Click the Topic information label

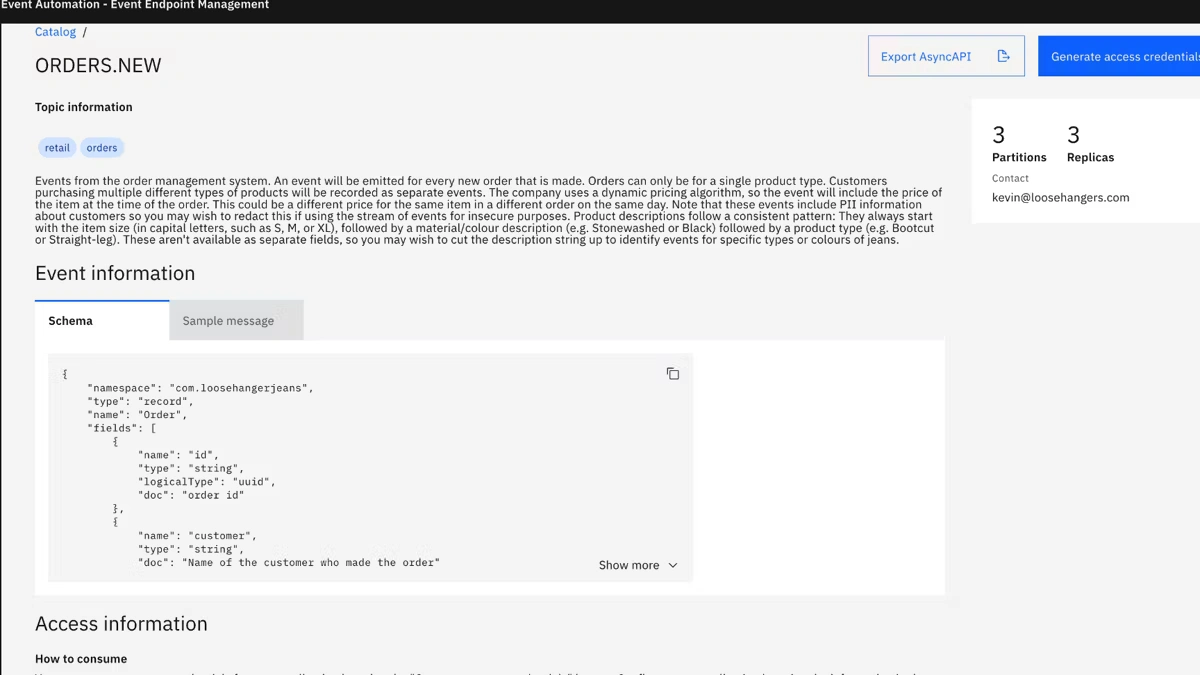[x=83, y=107]
